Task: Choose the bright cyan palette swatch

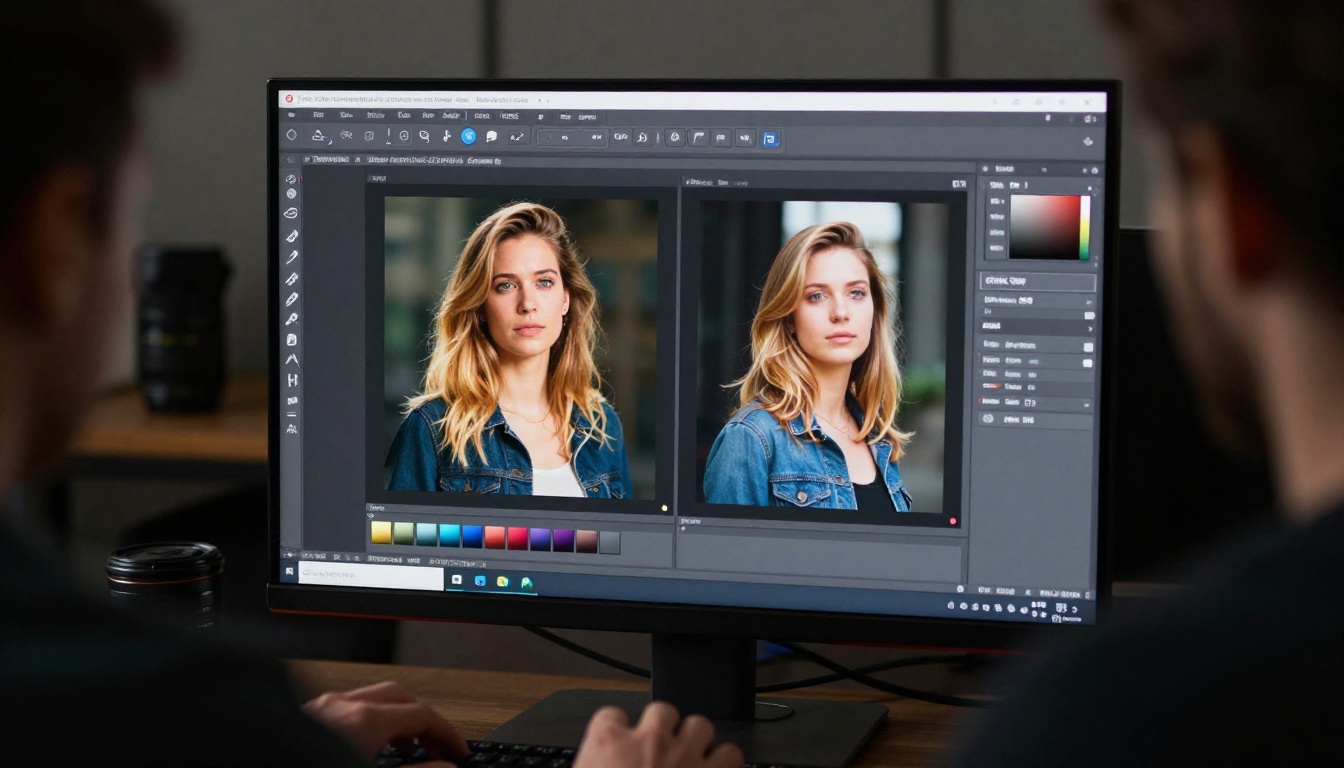Action: [450, 535]
